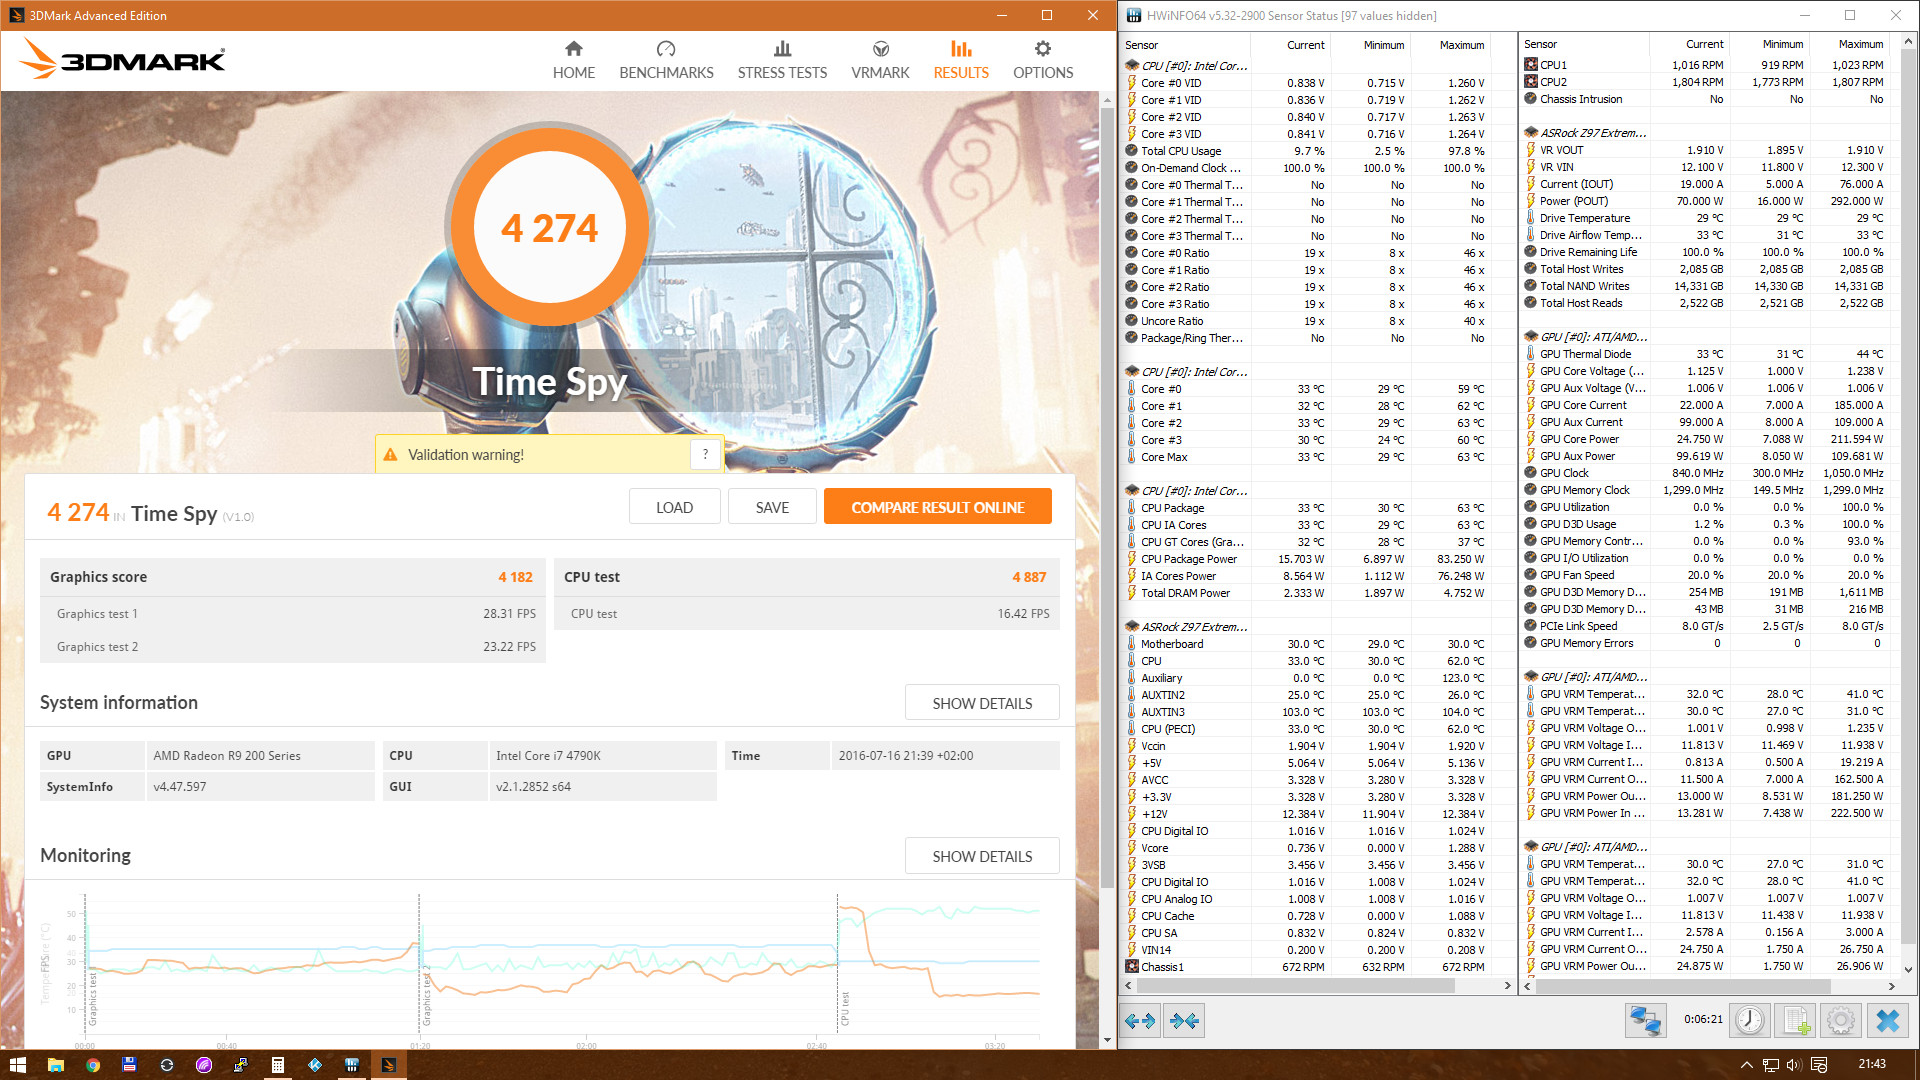This screenshot has height=1080, width=1920.
Task: Click the LOAD result button
Action: click(674, 507)
